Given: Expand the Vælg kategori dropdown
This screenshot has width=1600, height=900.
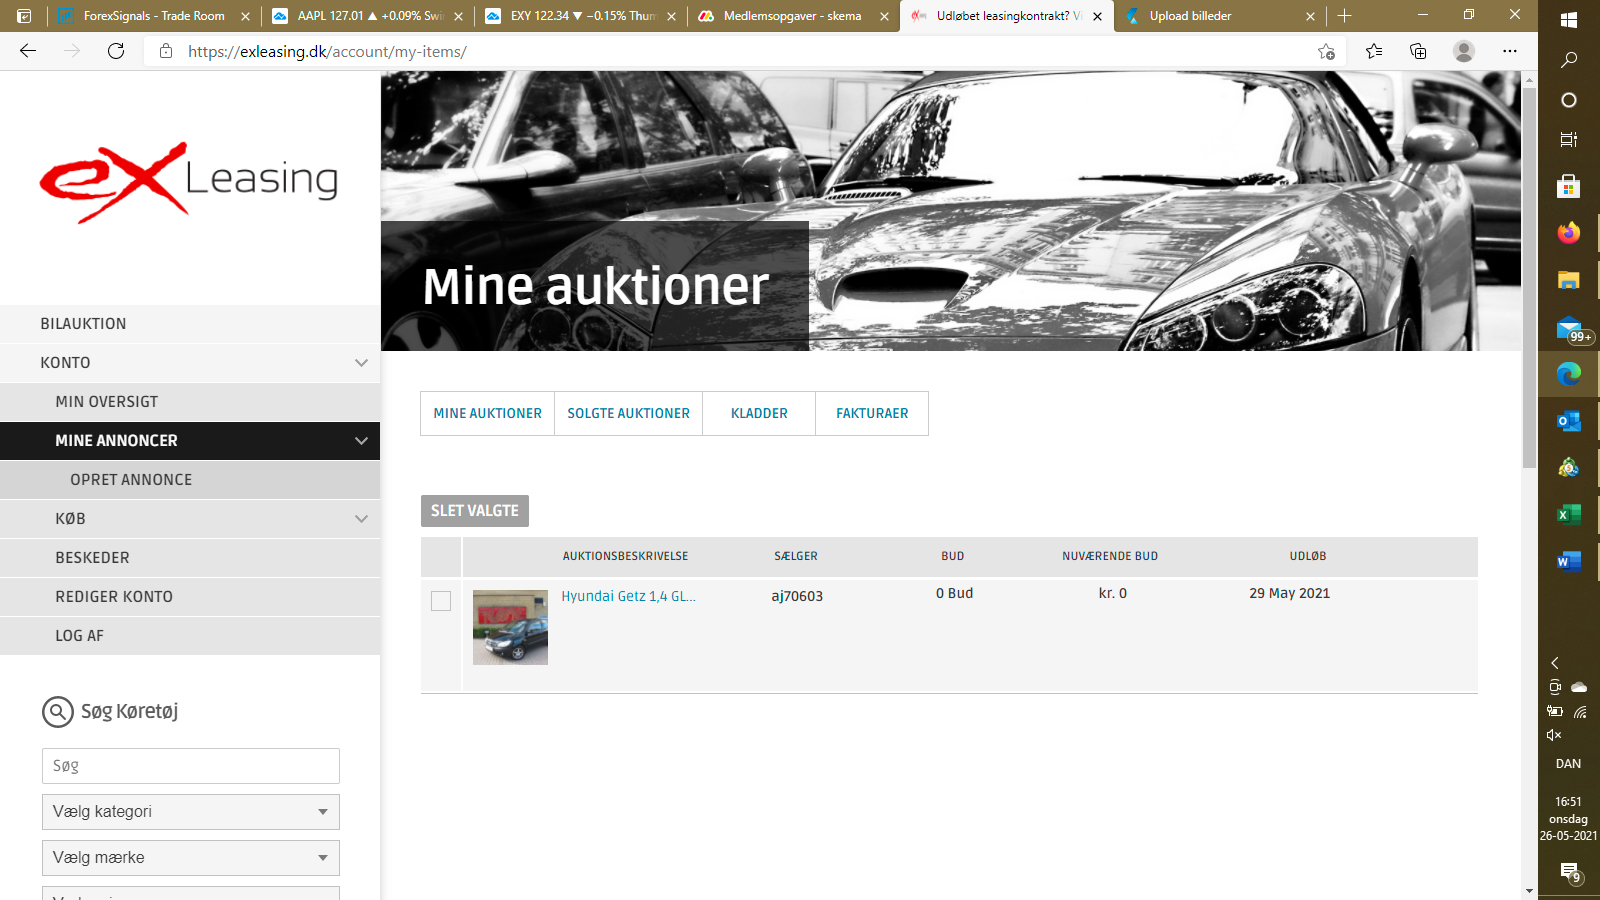Looking at the screenshot, I should tap(191, 812).
